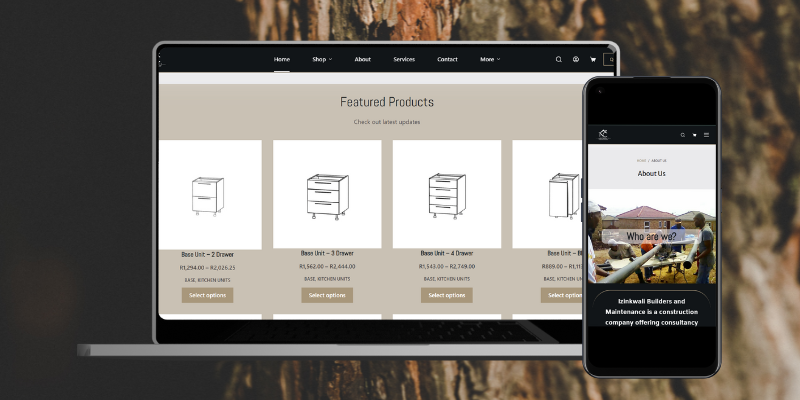800x400 pixels.
Task: Open the hamburger menu on the phone
Action: point(706,135)
